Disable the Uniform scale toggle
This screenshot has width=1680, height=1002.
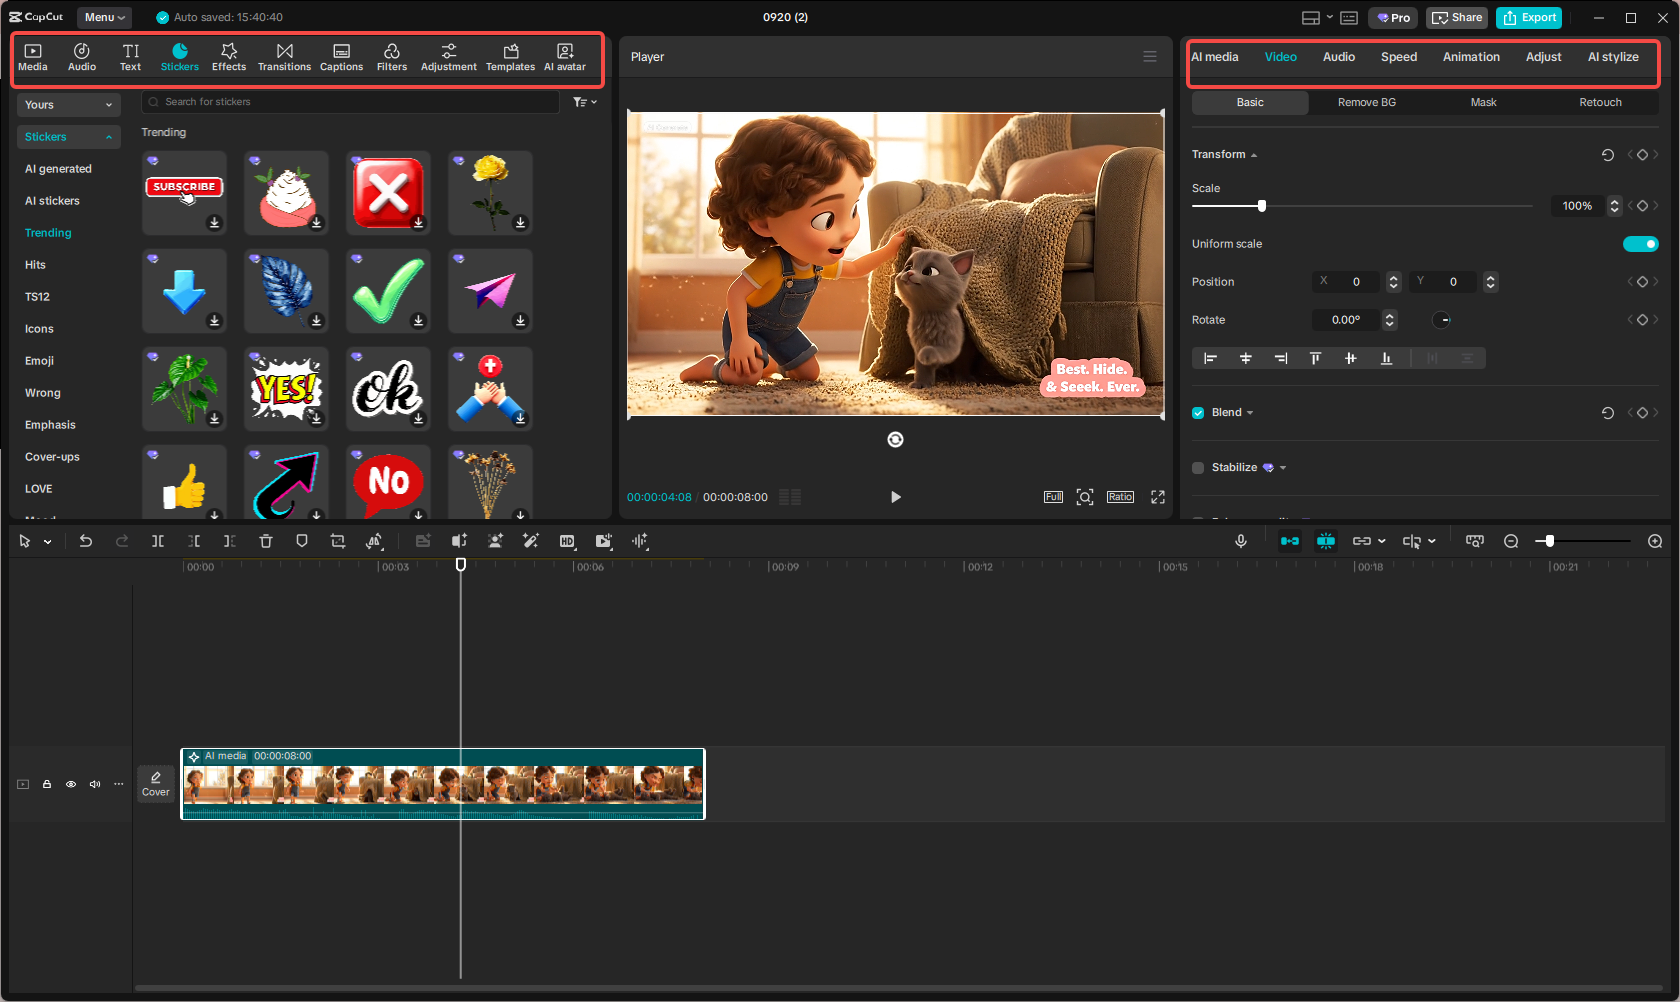(1640, 243)
